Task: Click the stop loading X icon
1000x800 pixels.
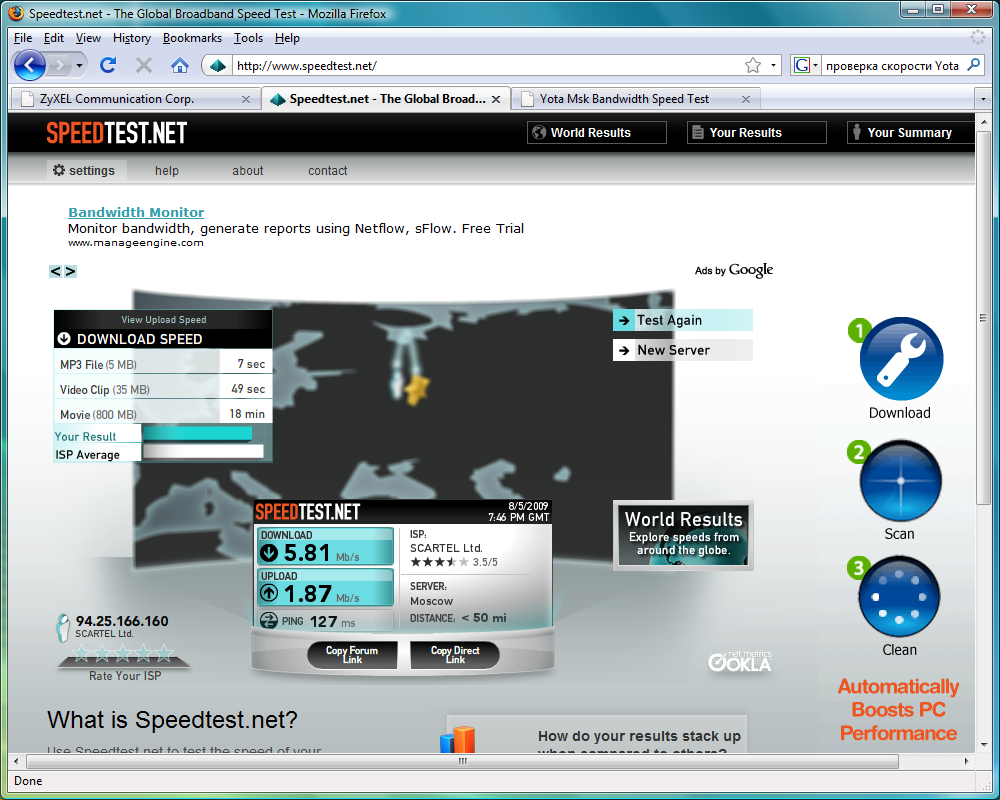Action: click(x=144, y=65)
